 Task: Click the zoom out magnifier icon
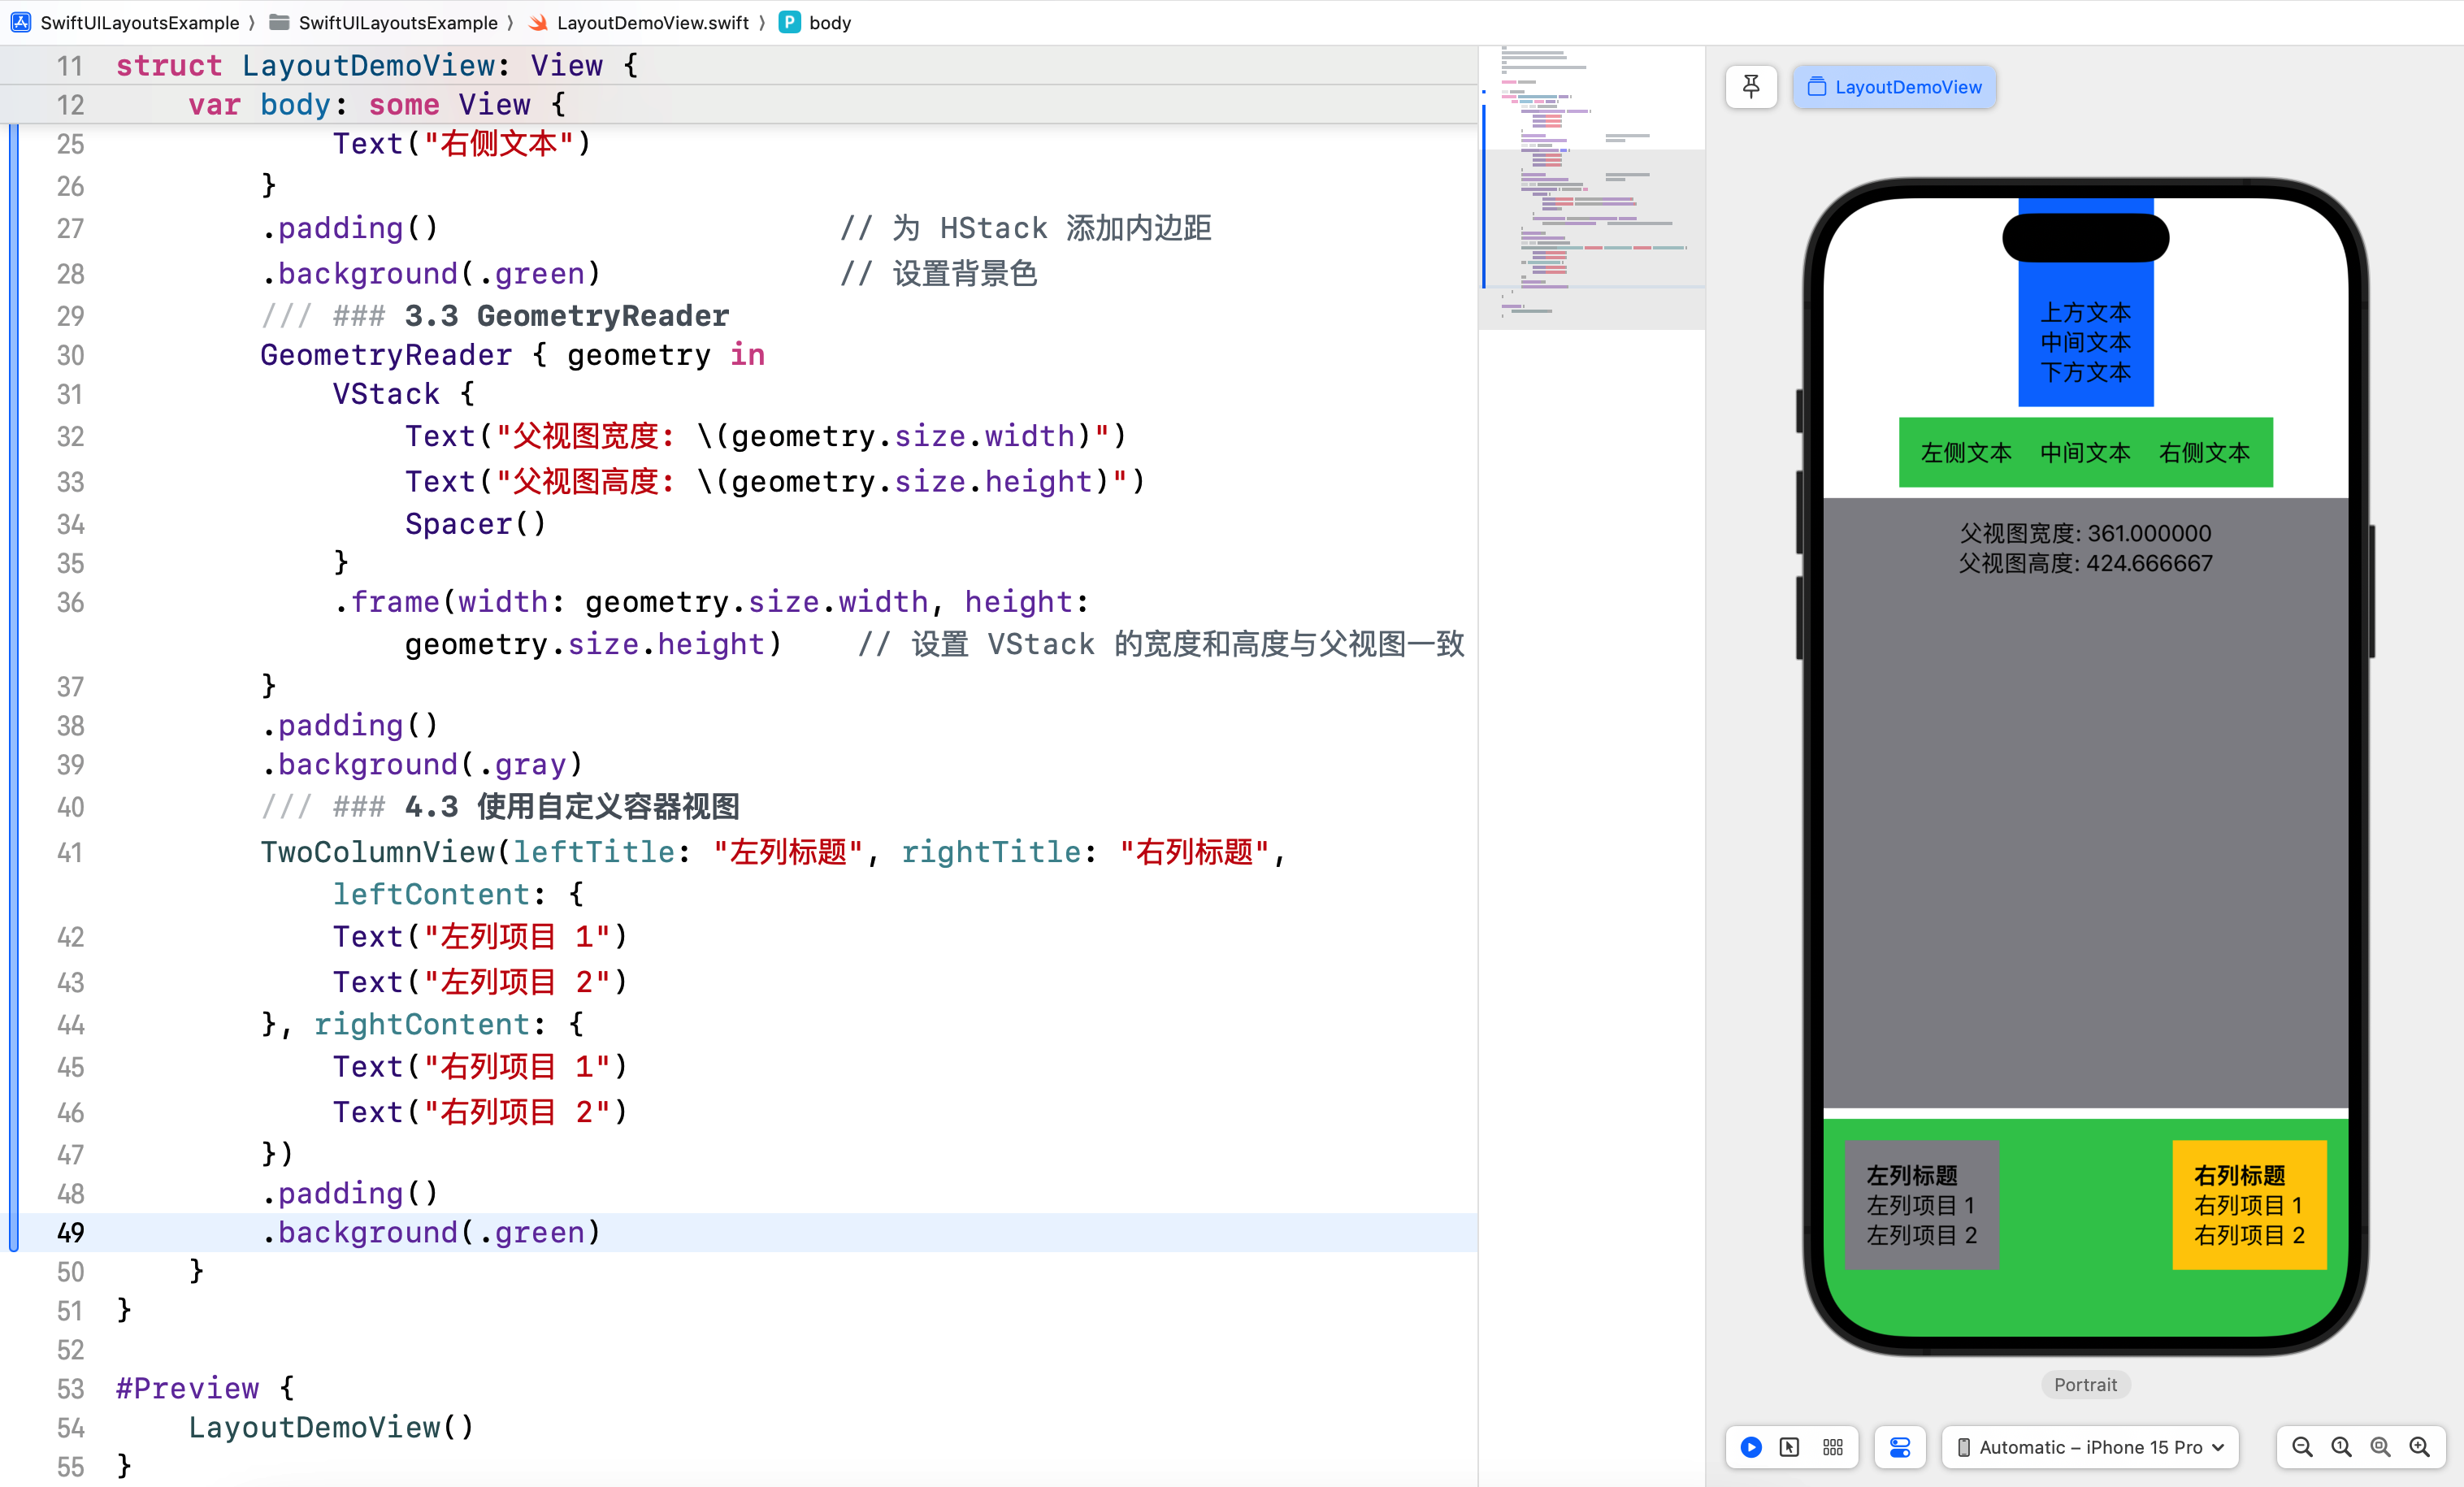click(x=2302, y=1446)
